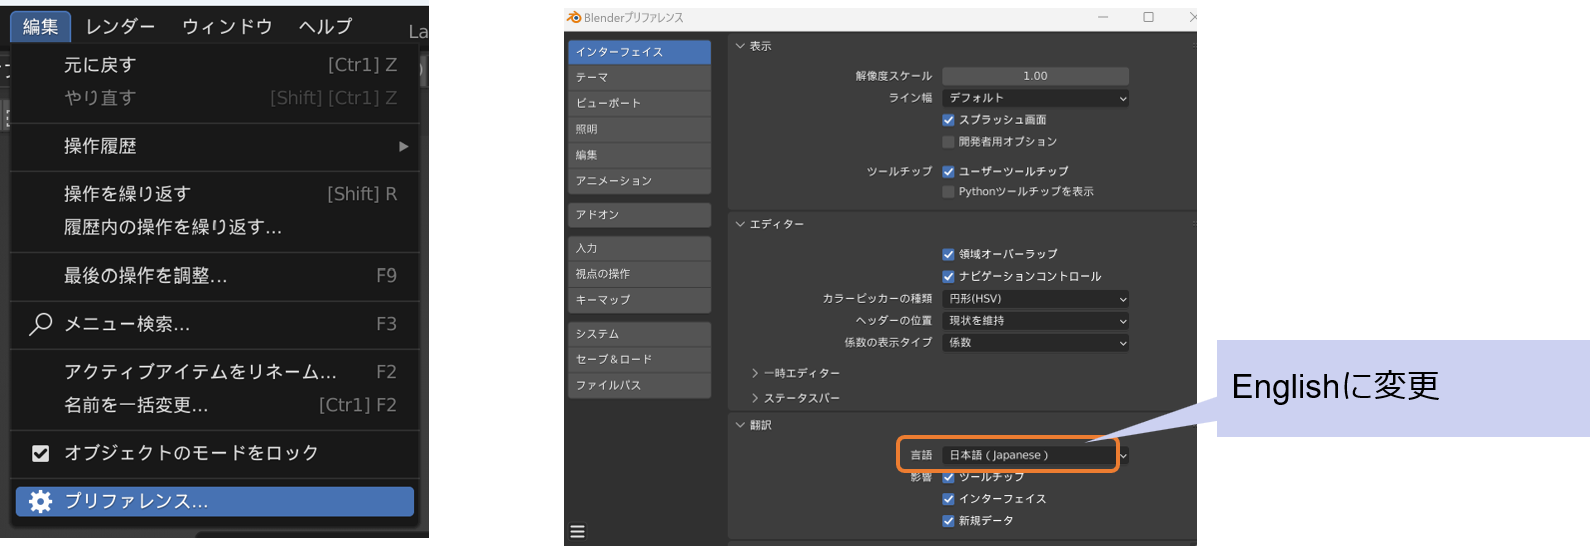
Task: Open ヘッダーの位置 dropdown
Action: tap(1036, 321)
